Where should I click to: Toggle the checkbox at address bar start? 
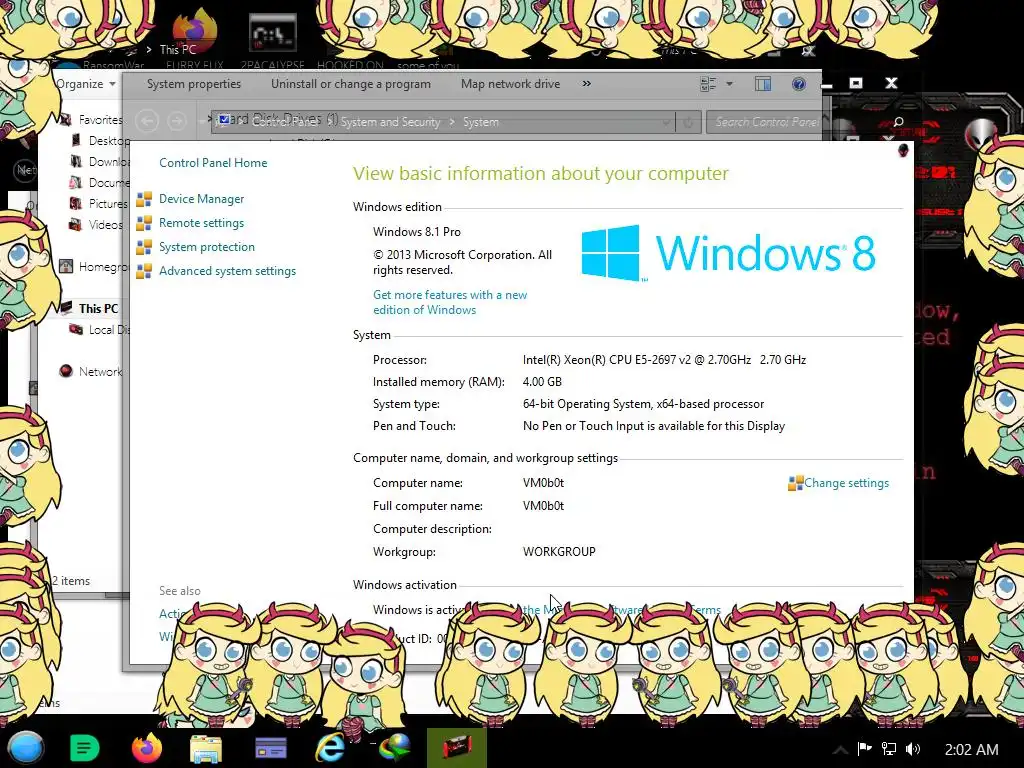pyautogui.click(x=225, y=119)
